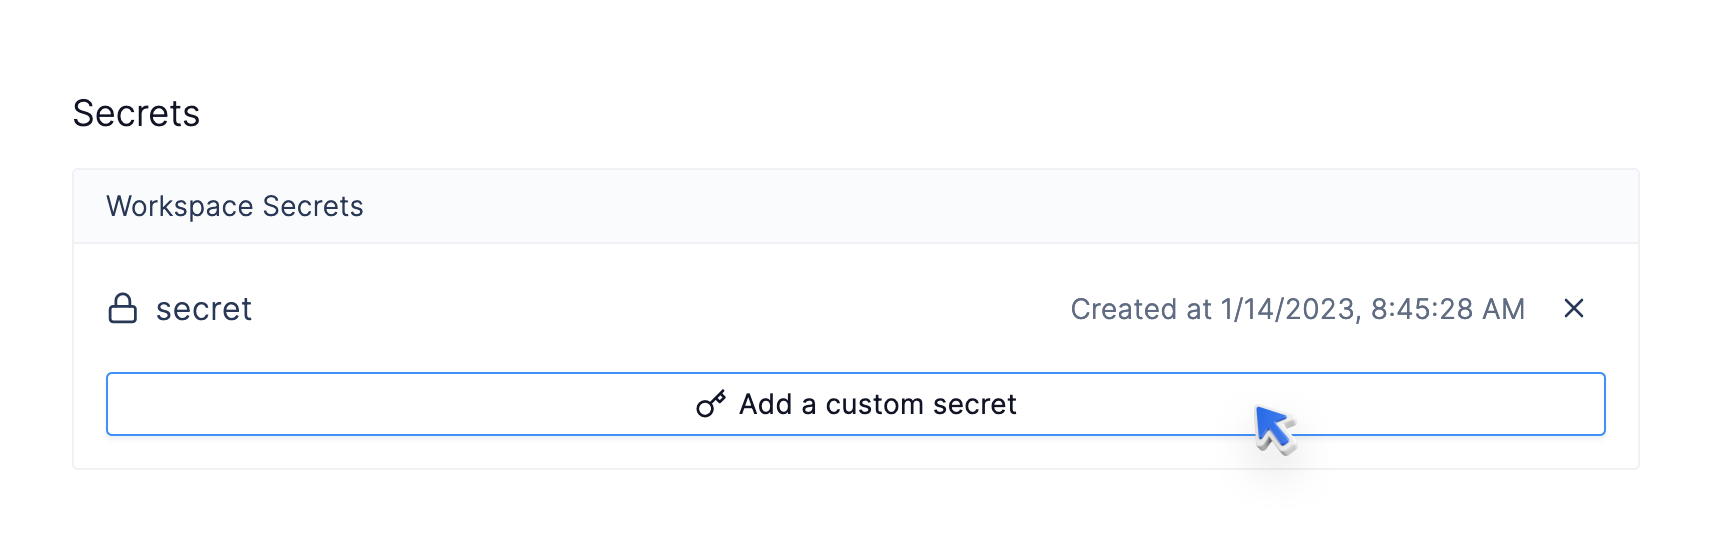Click the Secrets title text
This screenshot has width=1724, height=558.
pyautogui.click(x=136, y=114)
